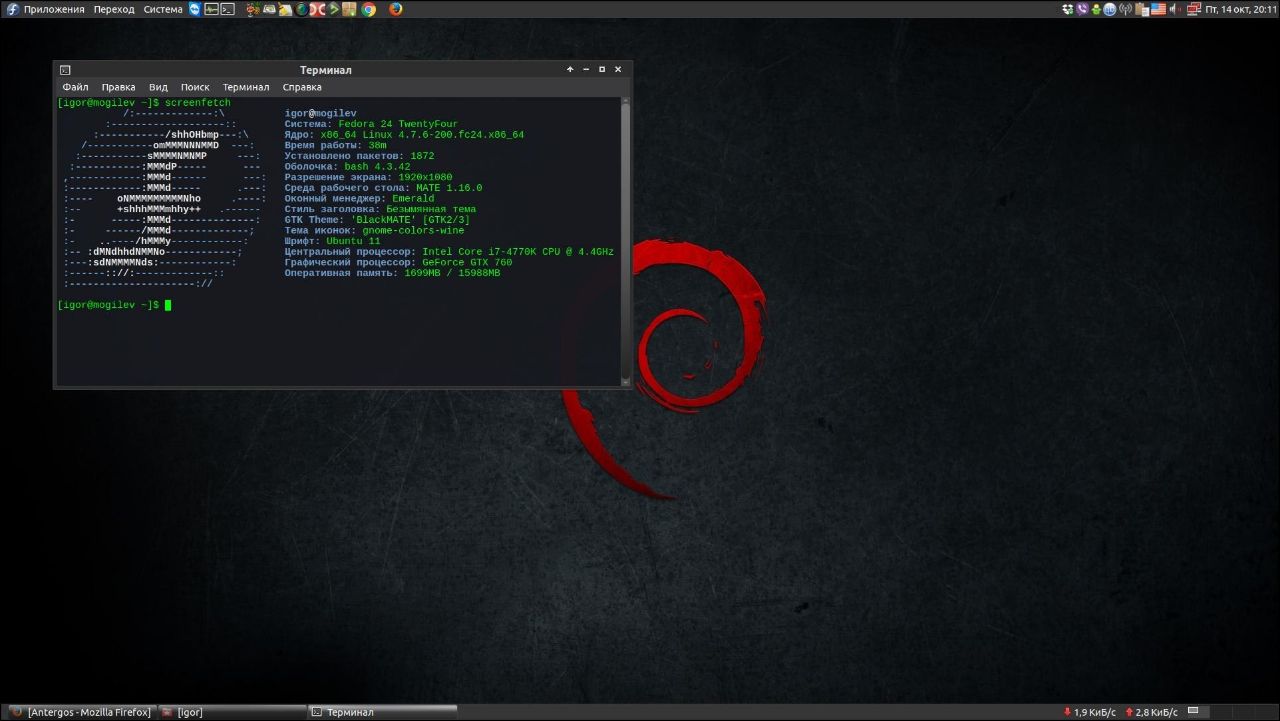Click the US flag keyboard layout indicator

tap(1159, 9)
